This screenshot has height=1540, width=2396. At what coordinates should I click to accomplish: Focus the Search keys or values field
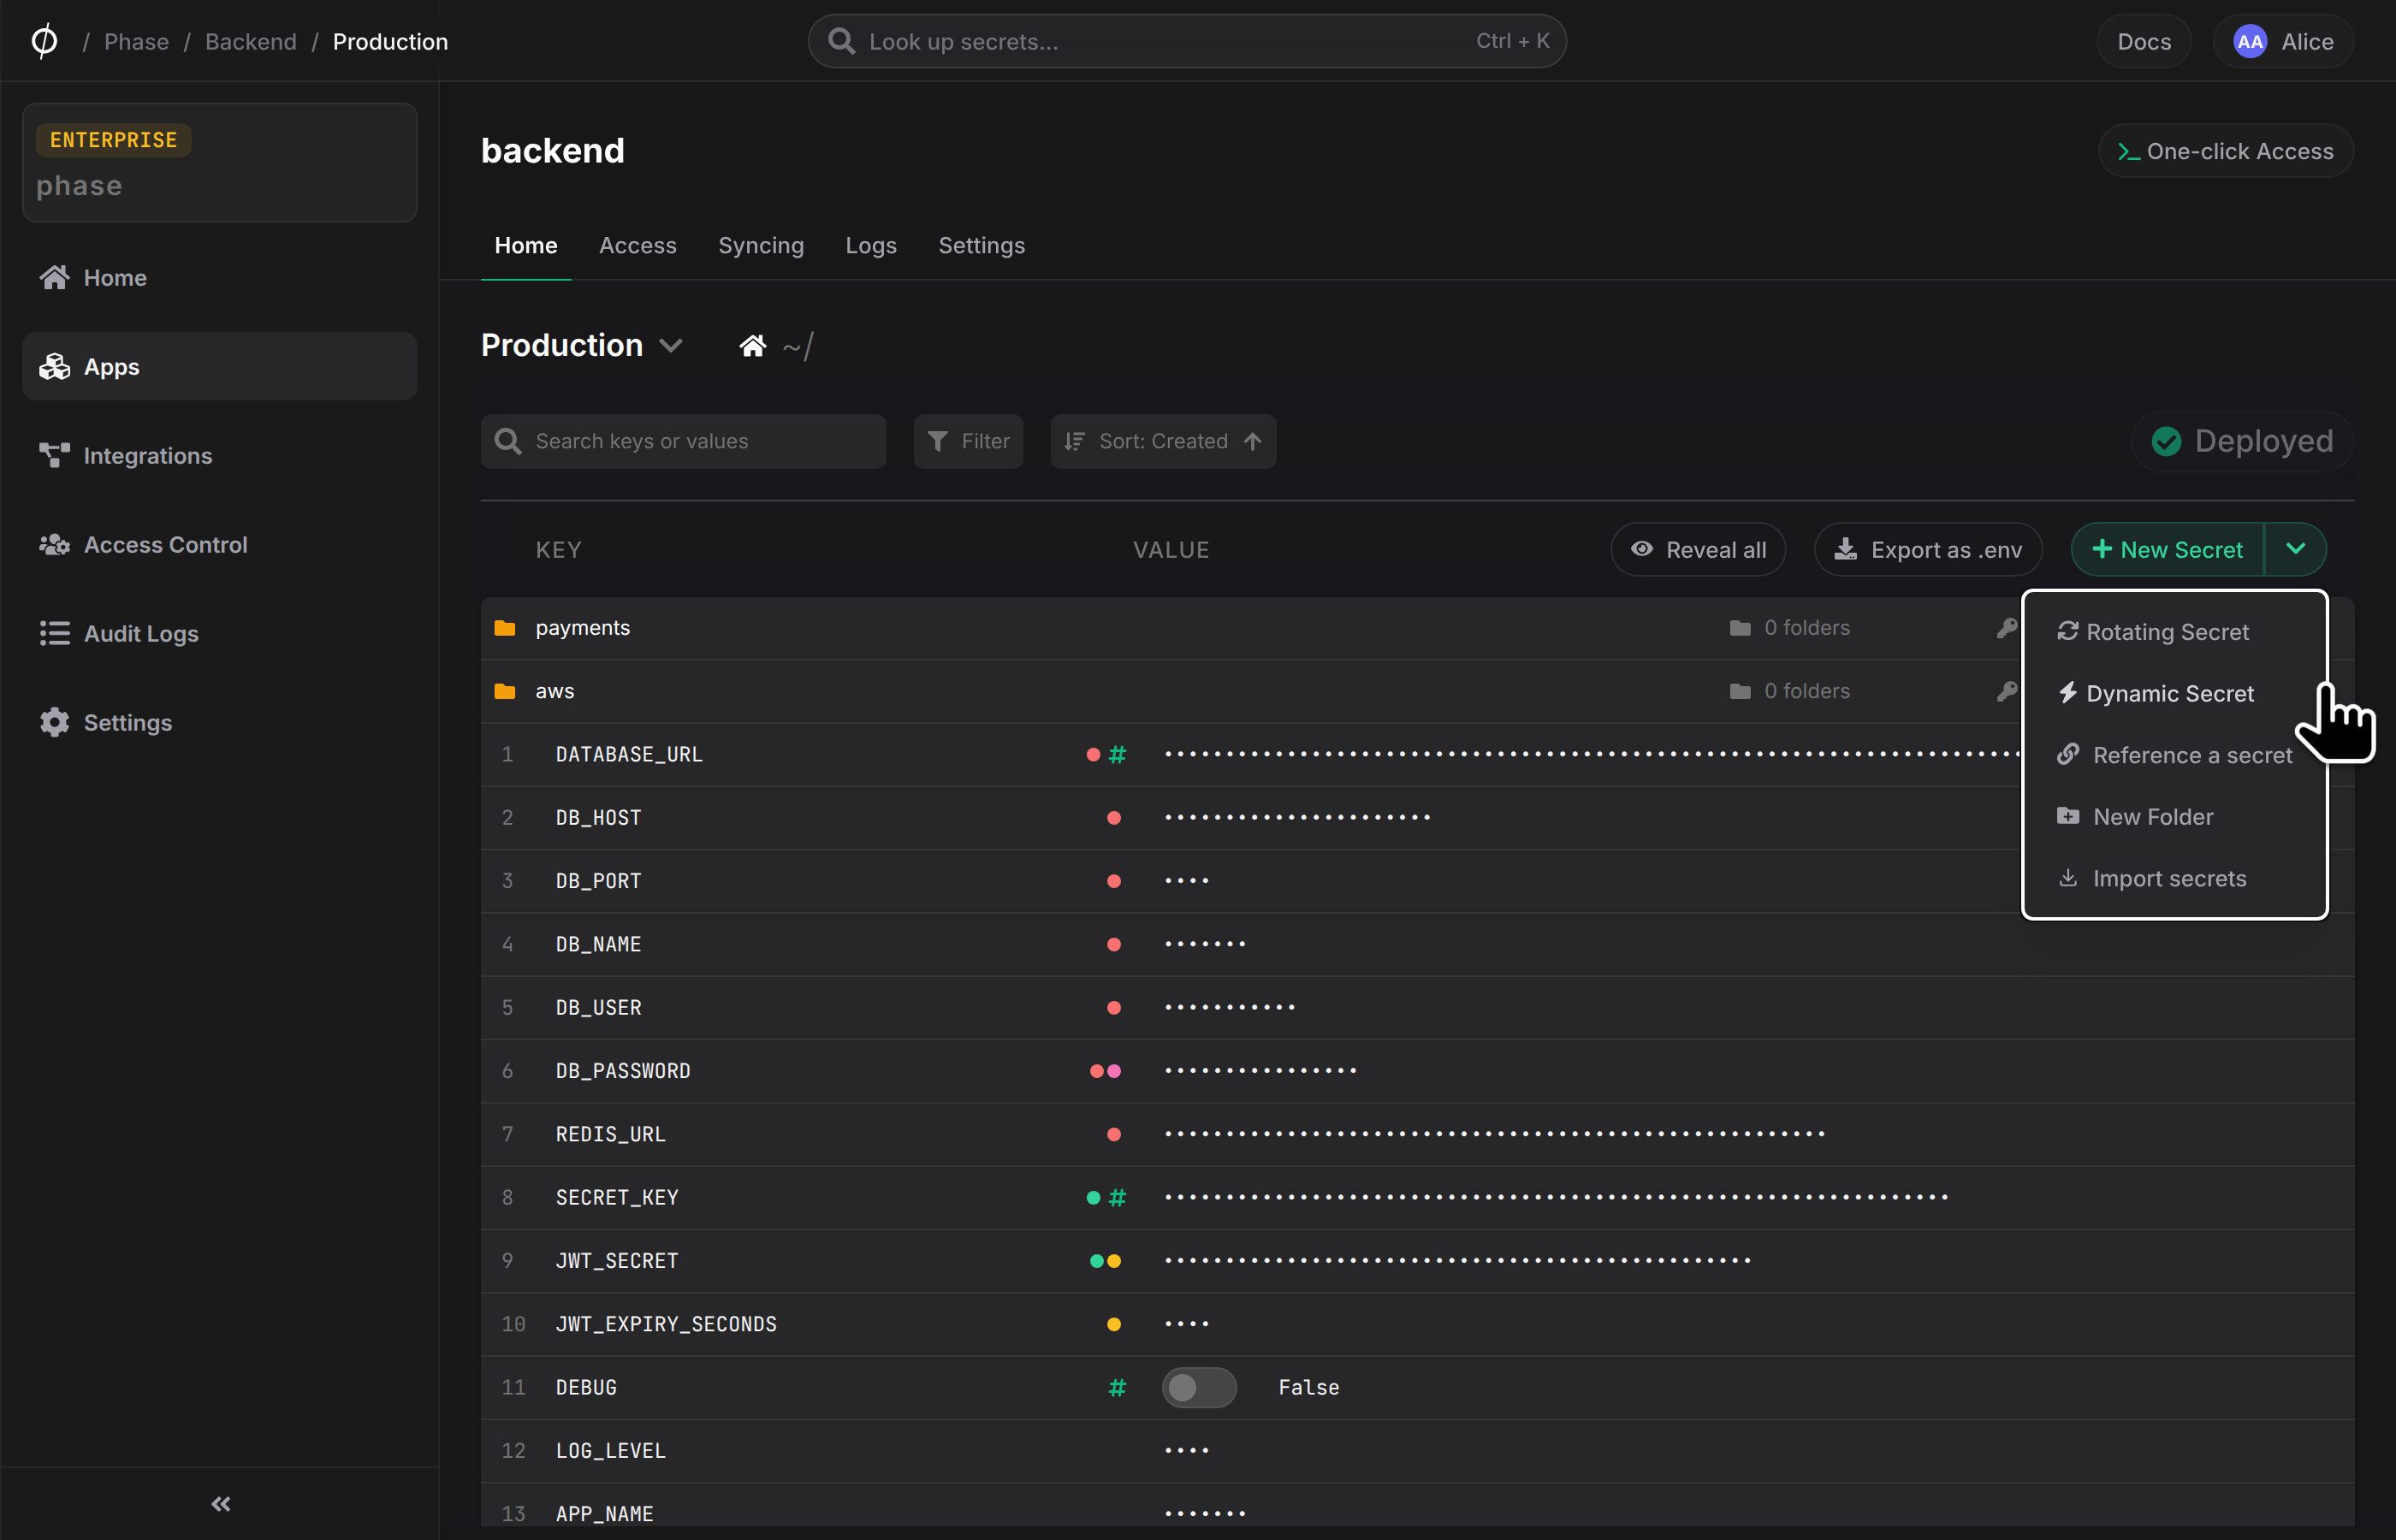coord(683,441)
